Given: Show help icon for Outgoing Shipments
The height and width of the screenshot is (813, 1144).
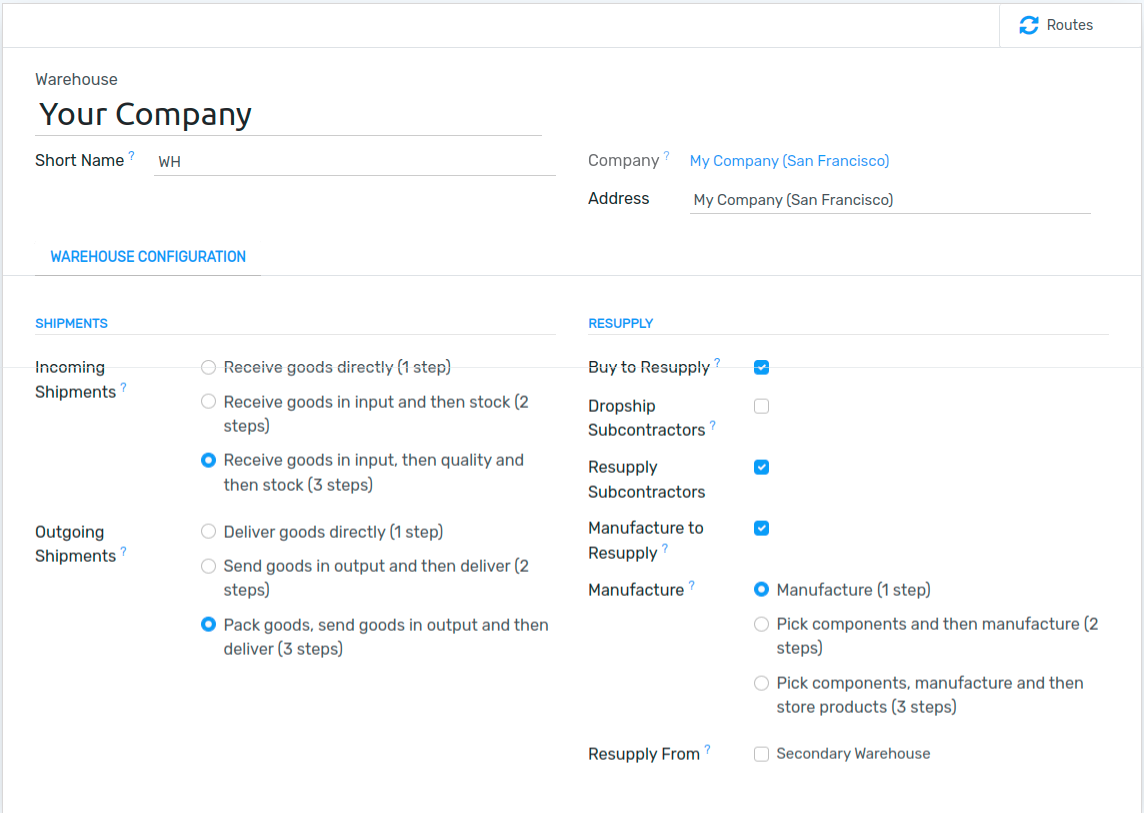Looking at the screenshot, I should (x=123, y=552).
